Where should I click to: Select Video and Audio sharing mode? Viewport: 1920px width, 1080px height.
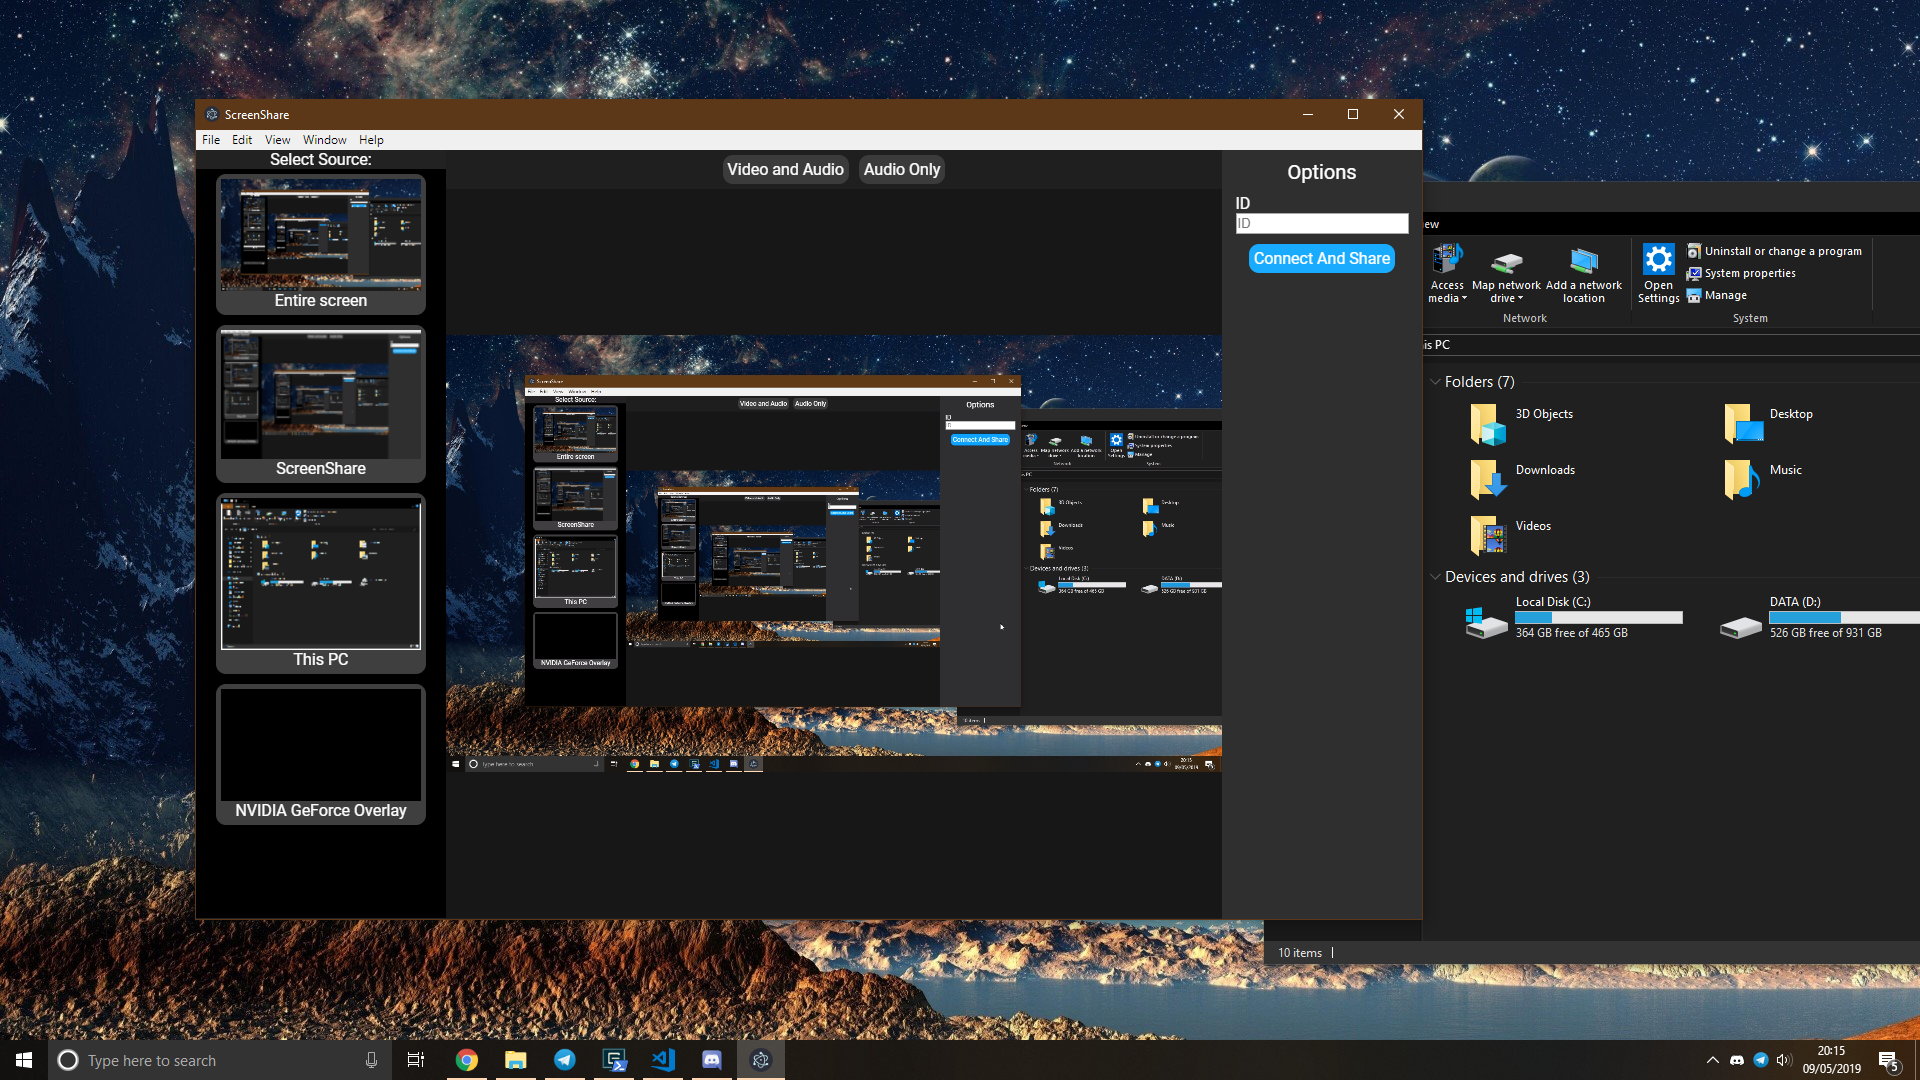[x=785, y=169]
